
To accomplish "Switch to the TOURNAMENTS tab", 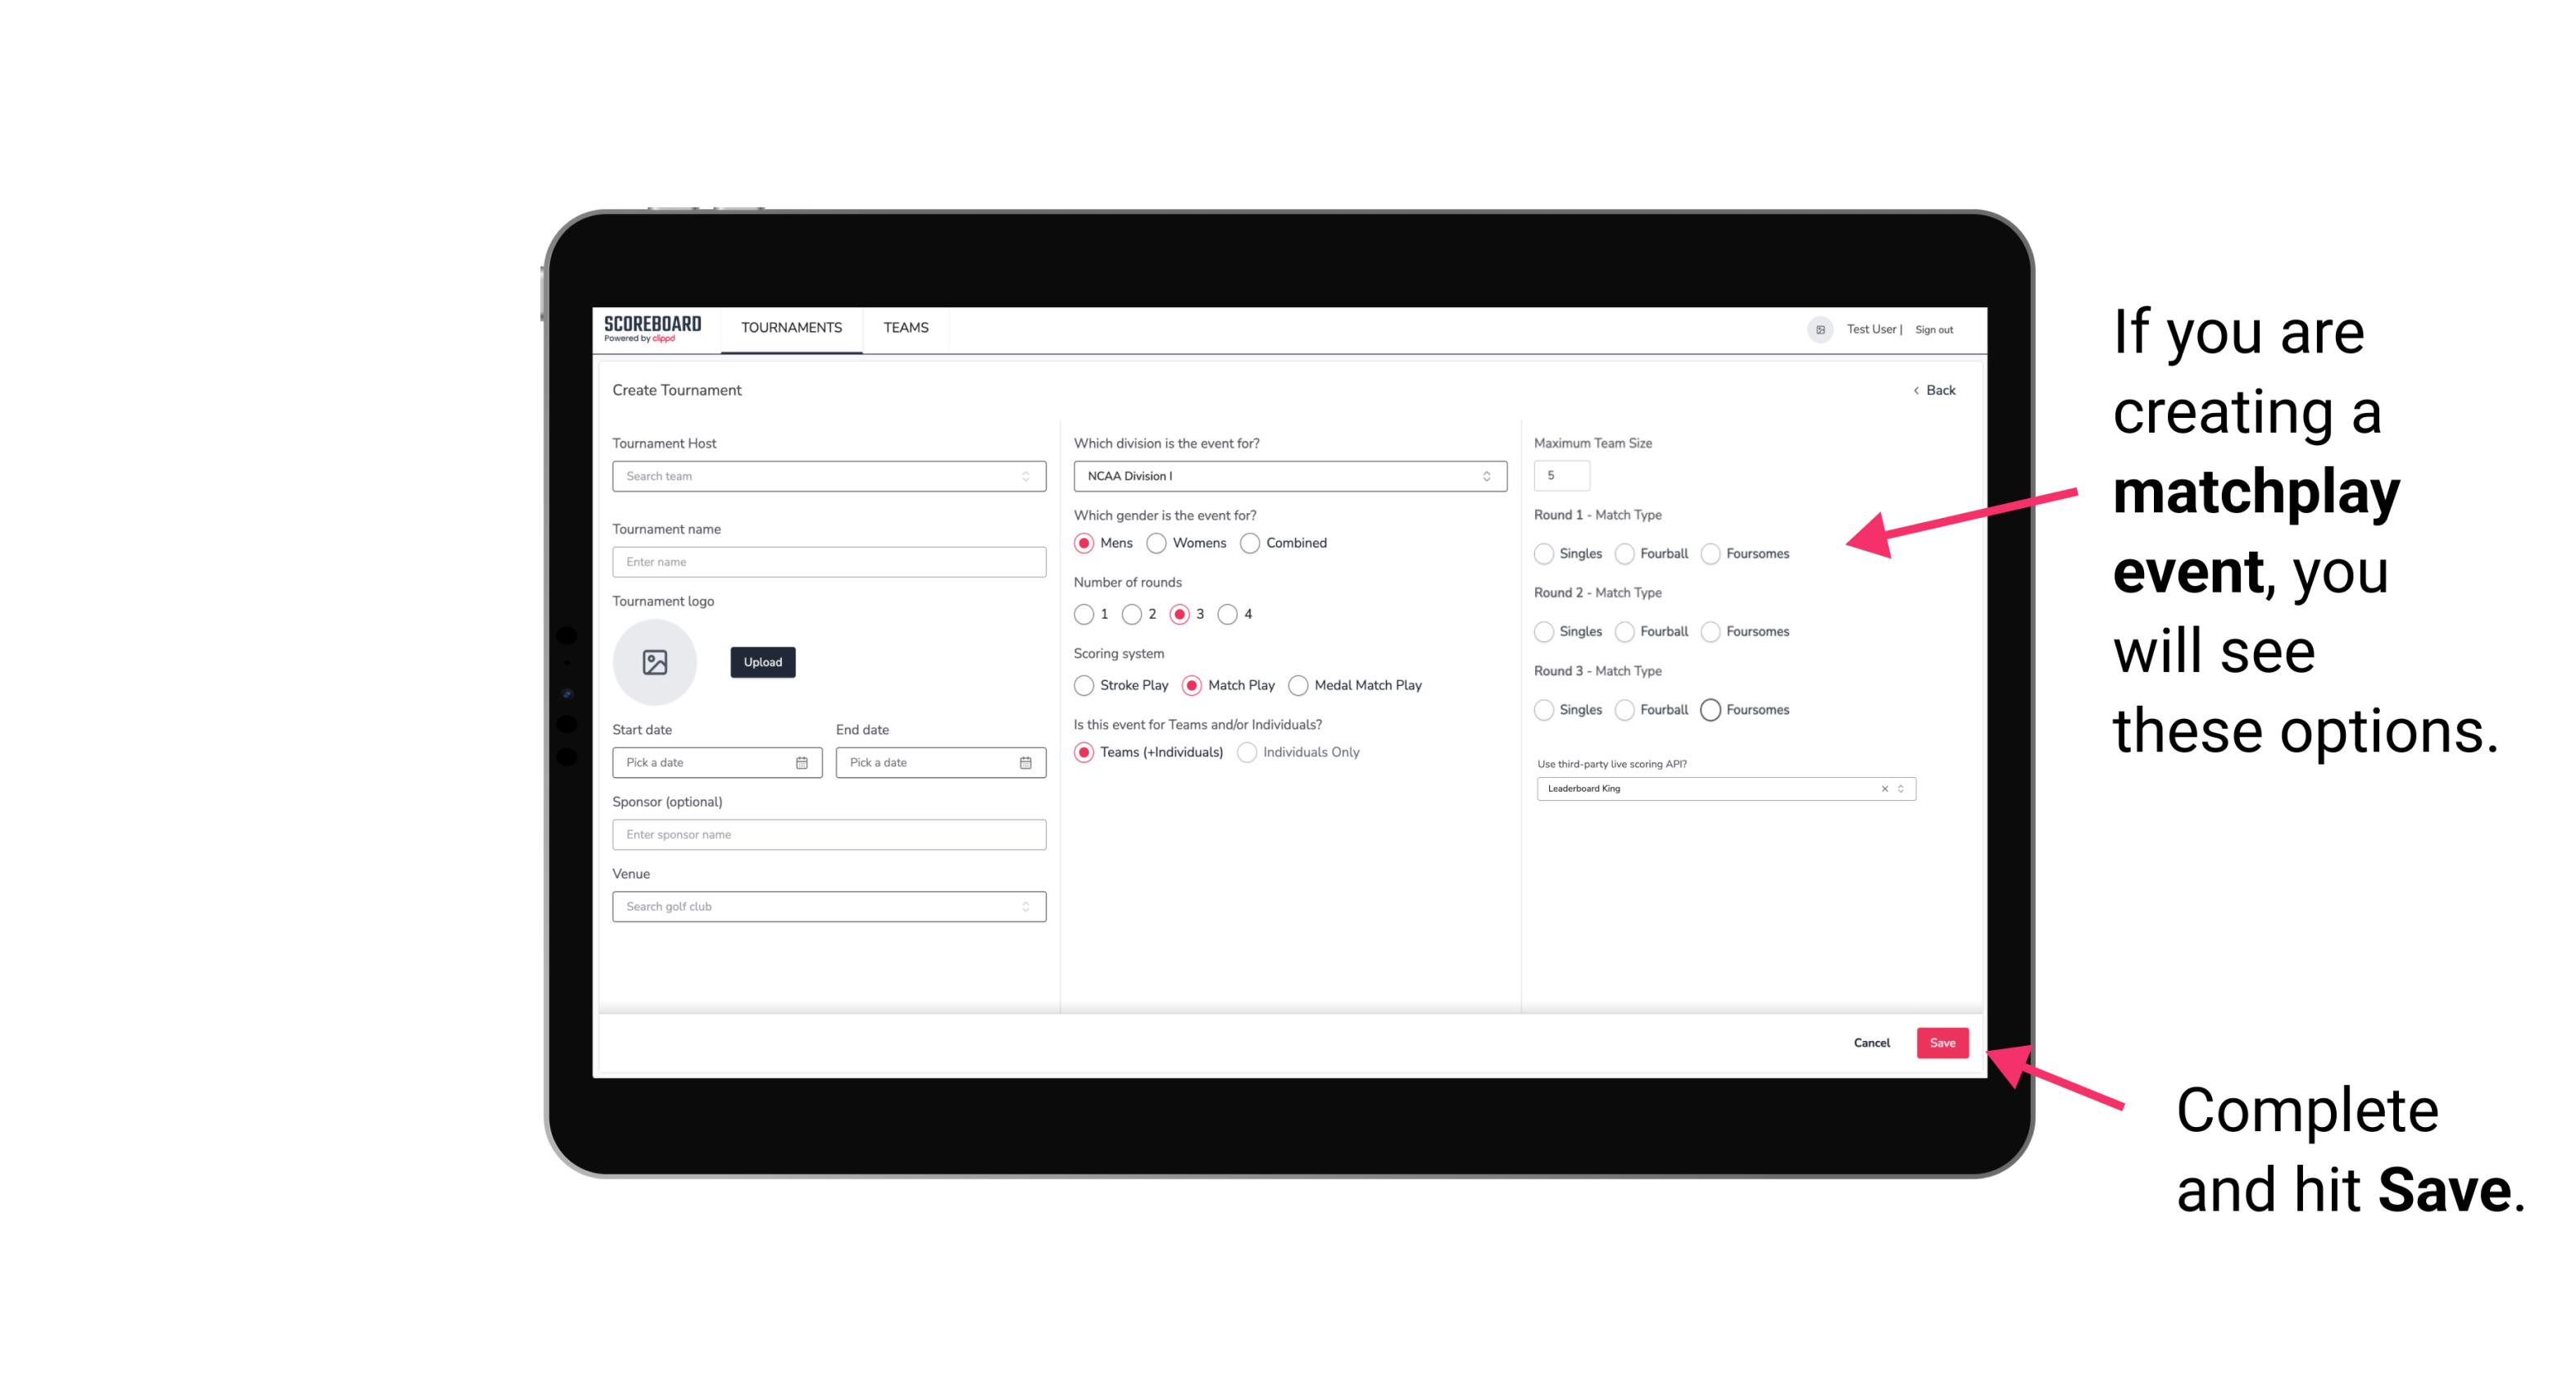I will [x=790, y=328].
